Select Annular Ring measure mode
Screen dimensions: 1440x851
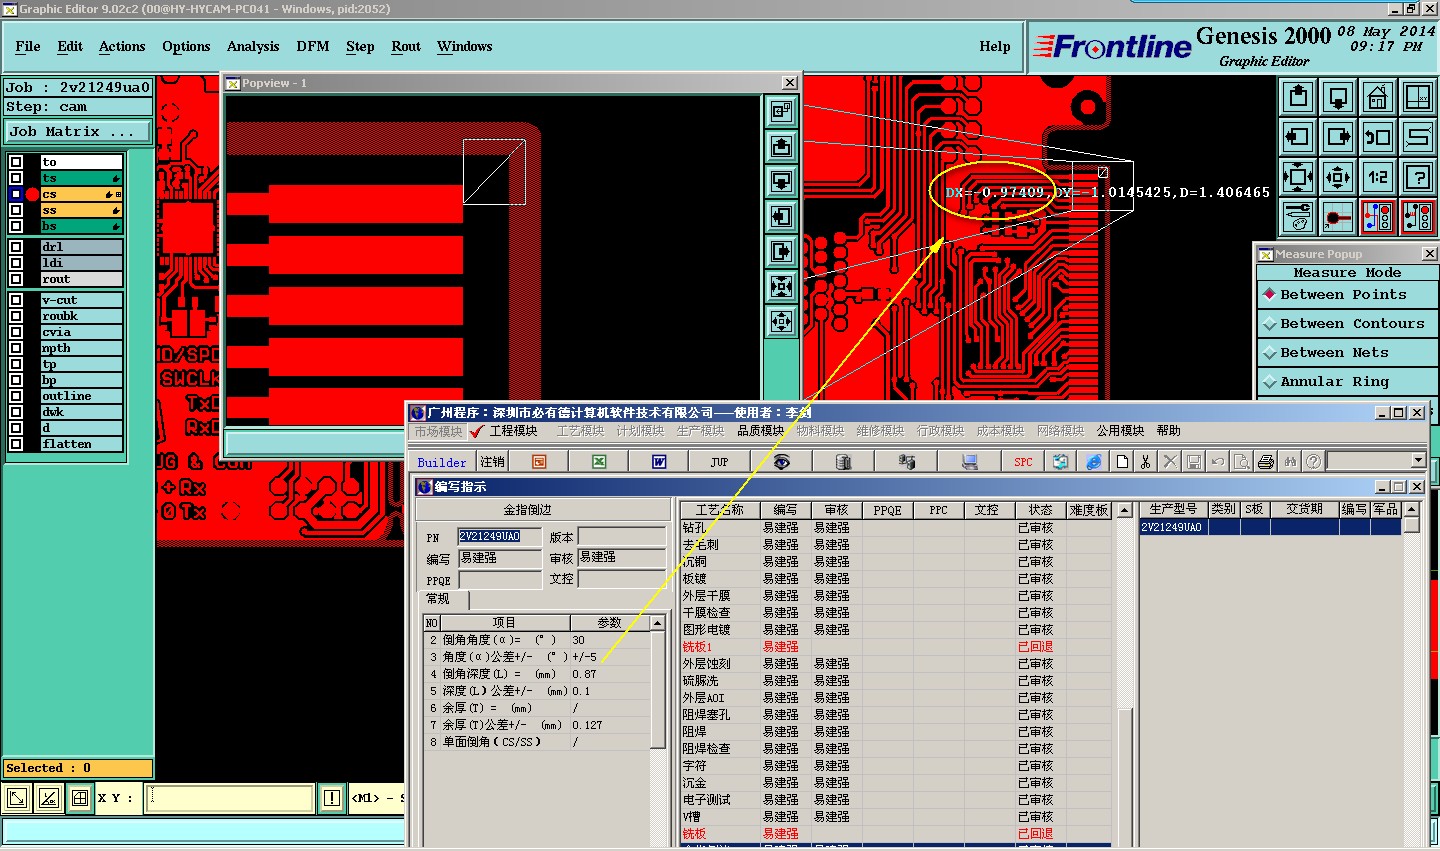[x=1347, y=382]
